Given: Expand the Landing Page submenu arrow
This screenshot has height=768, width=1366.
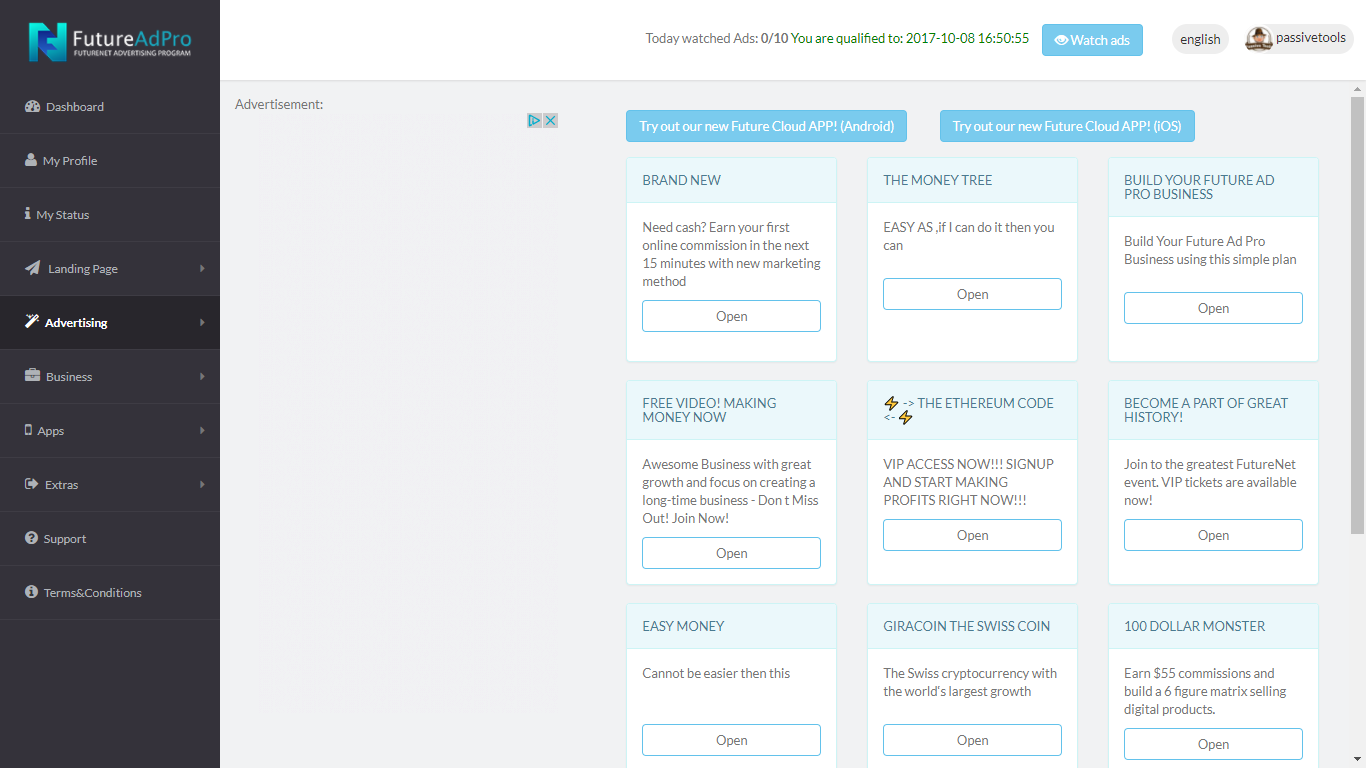Looking at the screenshot, I should tap(202, 268).
